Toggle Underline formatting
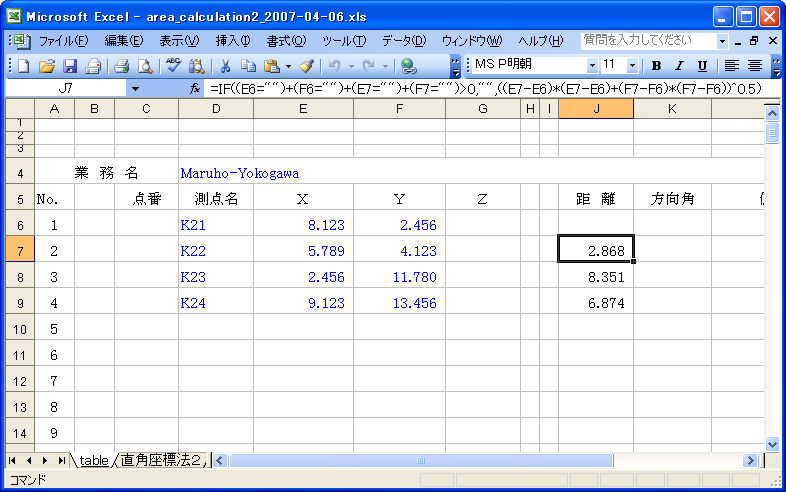Viewport: 786px width, 492px height. tap(702, 66)
